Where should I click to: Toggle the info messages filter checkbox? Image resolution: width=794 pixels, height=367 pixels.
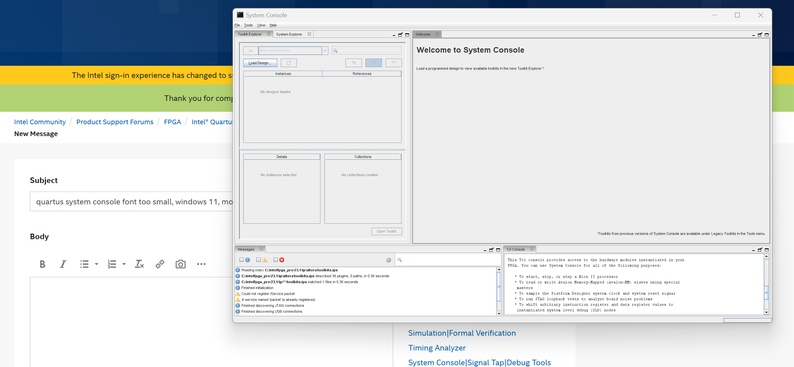(x=242, y=260)
